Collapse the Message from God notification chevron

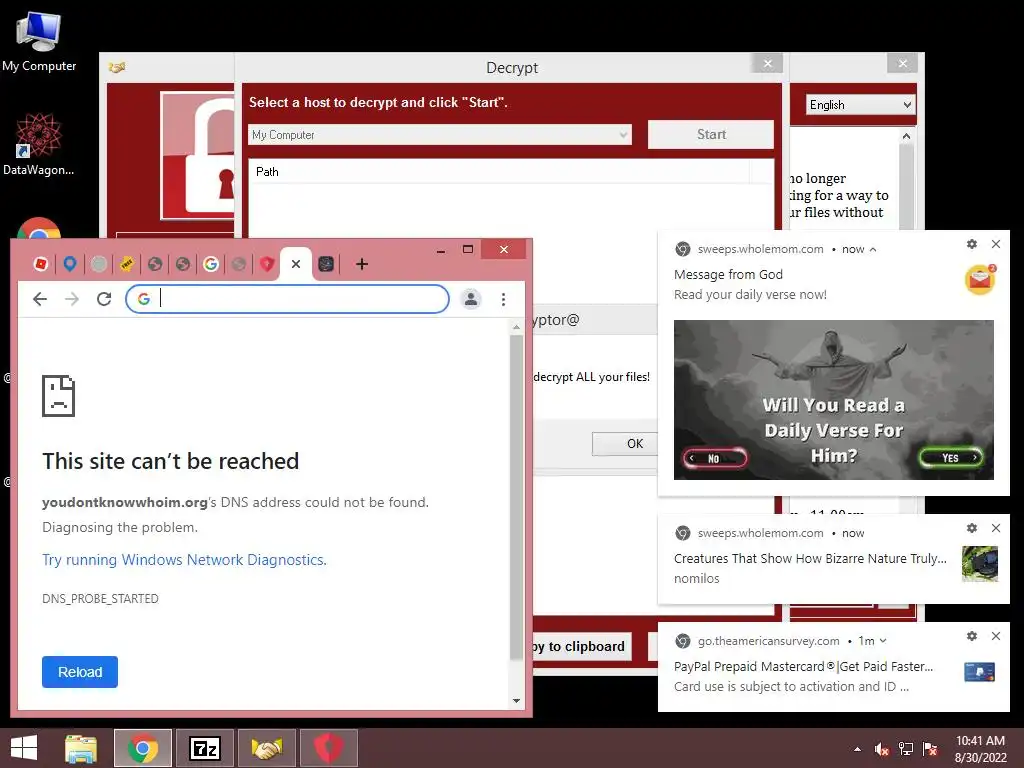click(873, 249)
